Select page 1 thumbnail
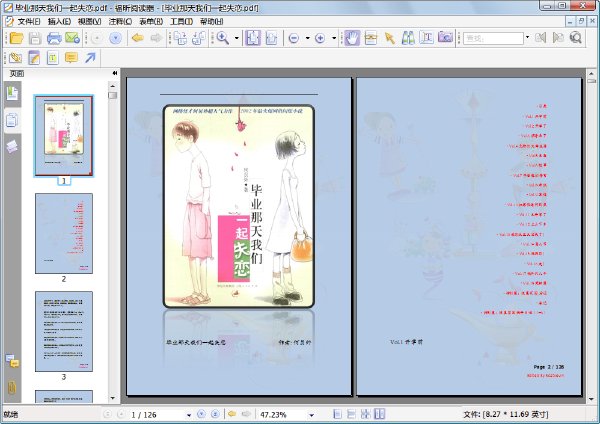Screen dimensions: 600x424 (x=64, y=136)
